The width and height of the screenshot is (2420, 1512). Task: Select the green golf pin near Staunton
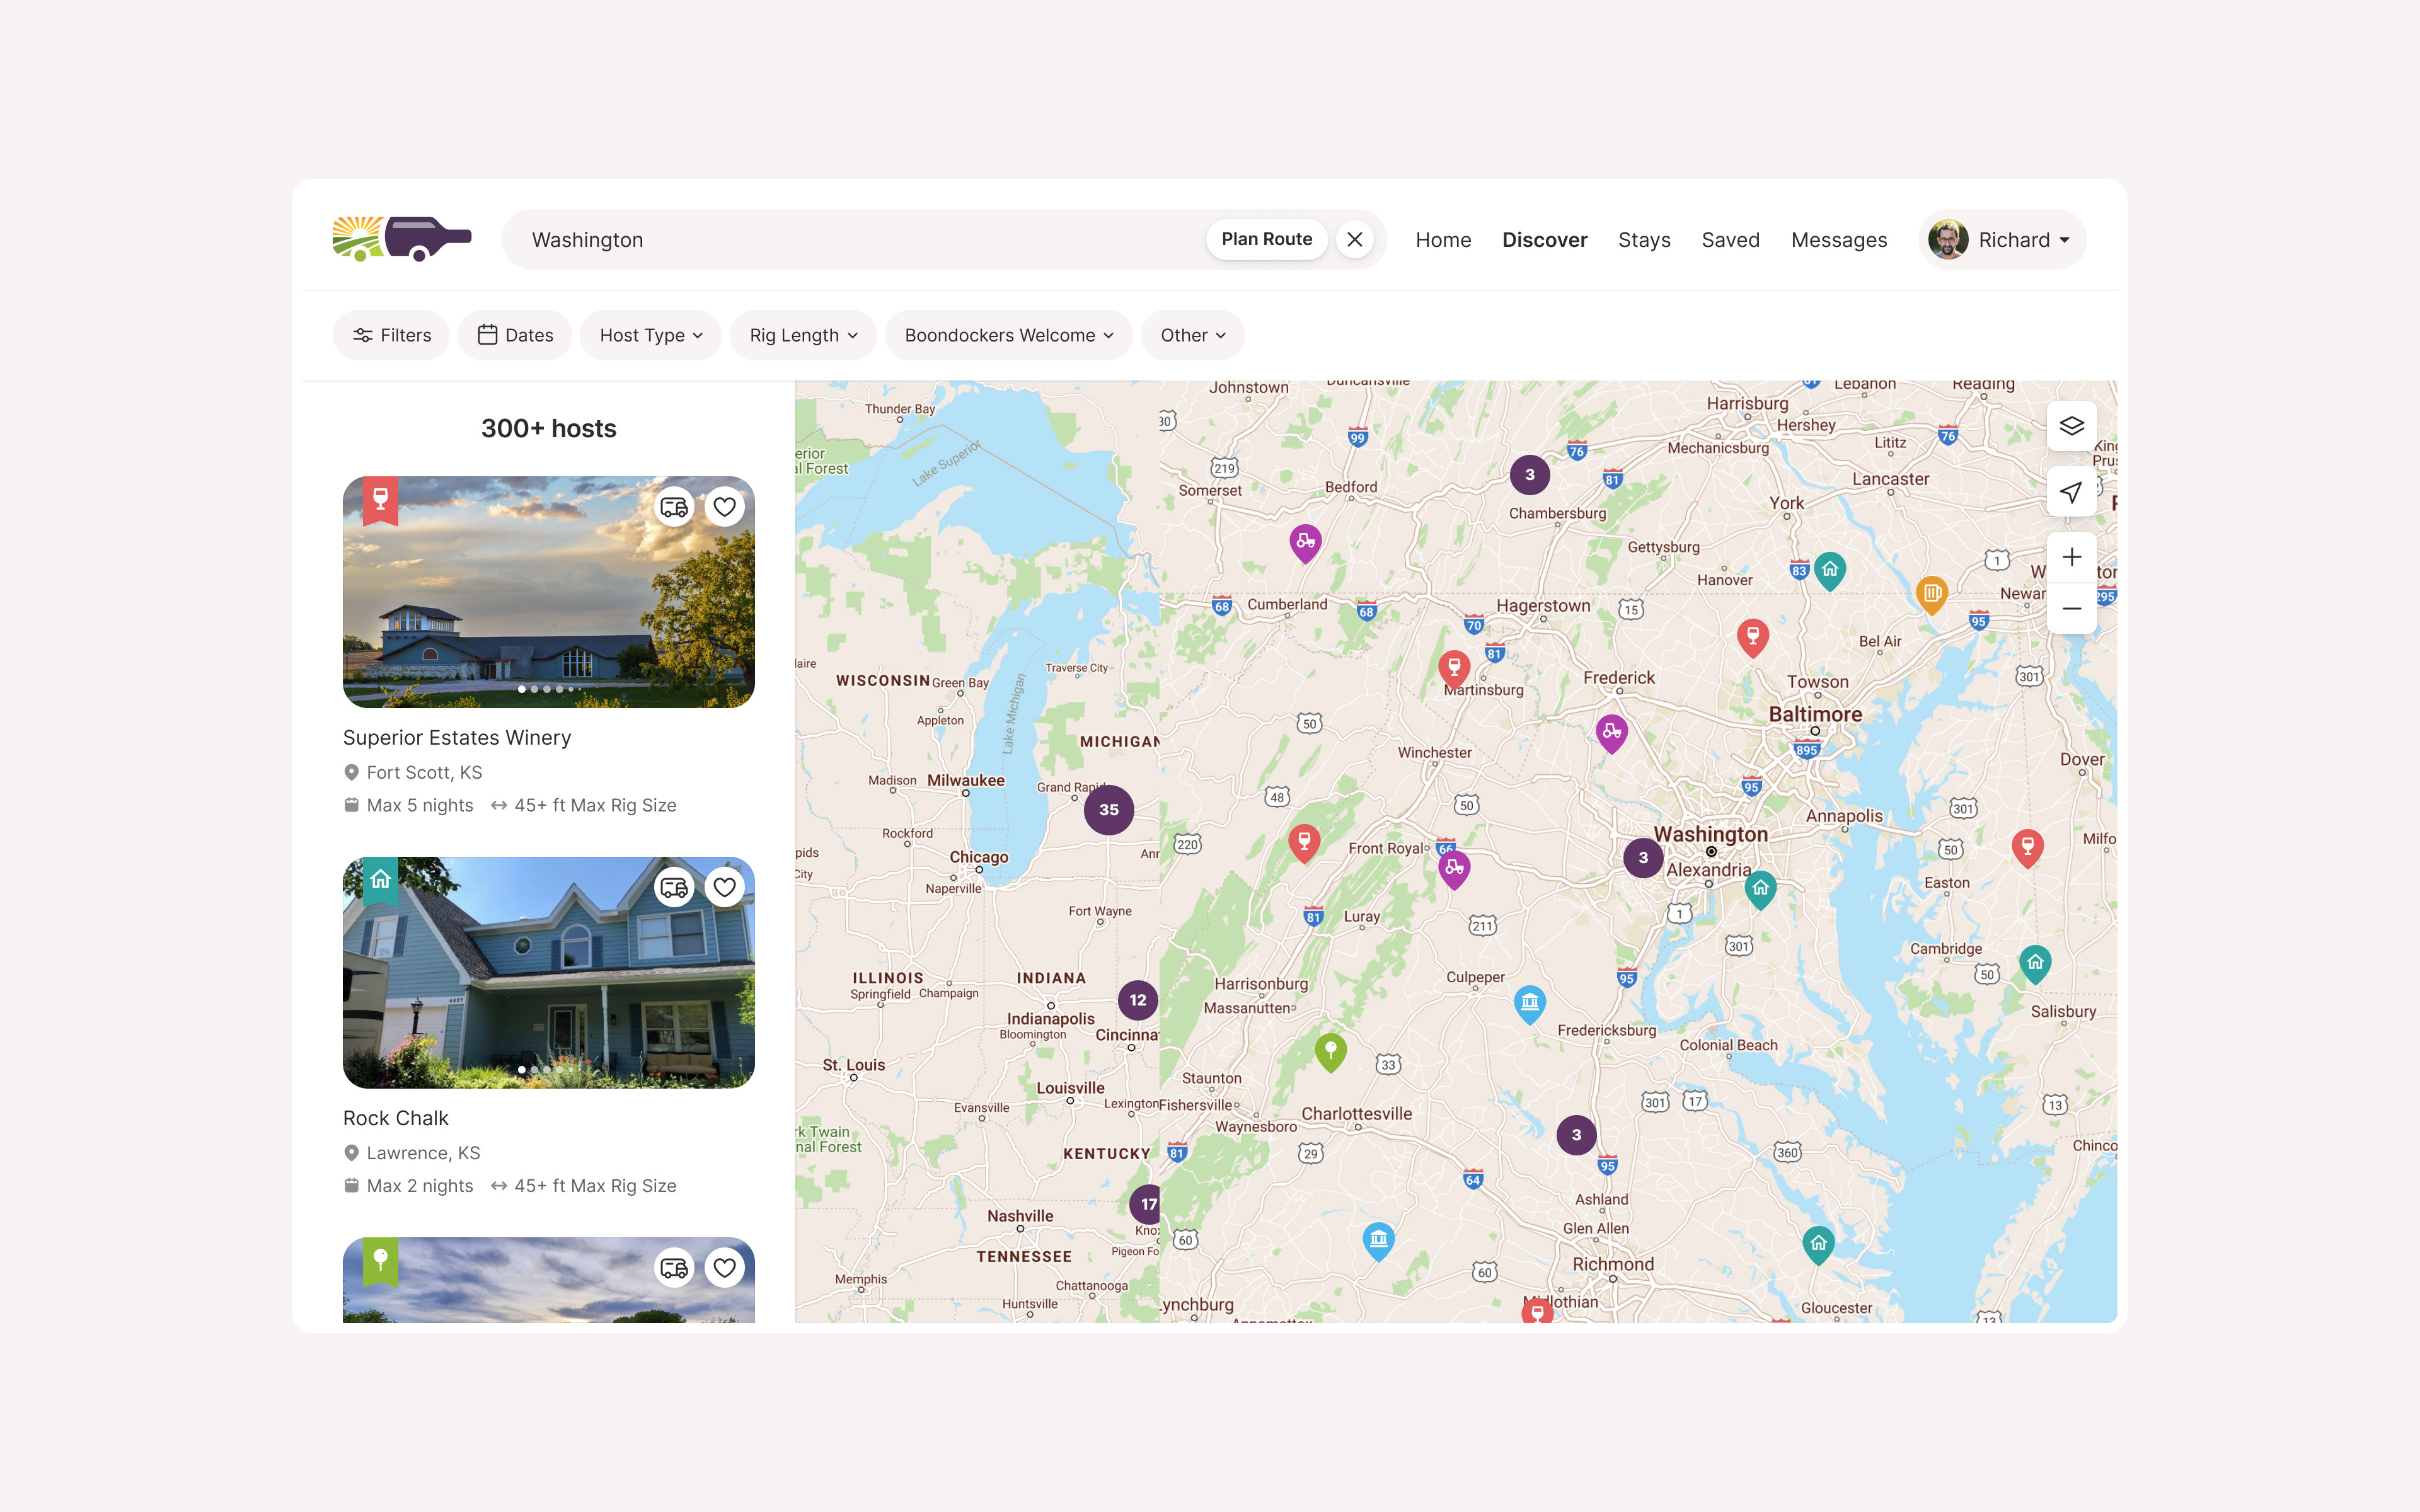[x=1330, y=1052]
